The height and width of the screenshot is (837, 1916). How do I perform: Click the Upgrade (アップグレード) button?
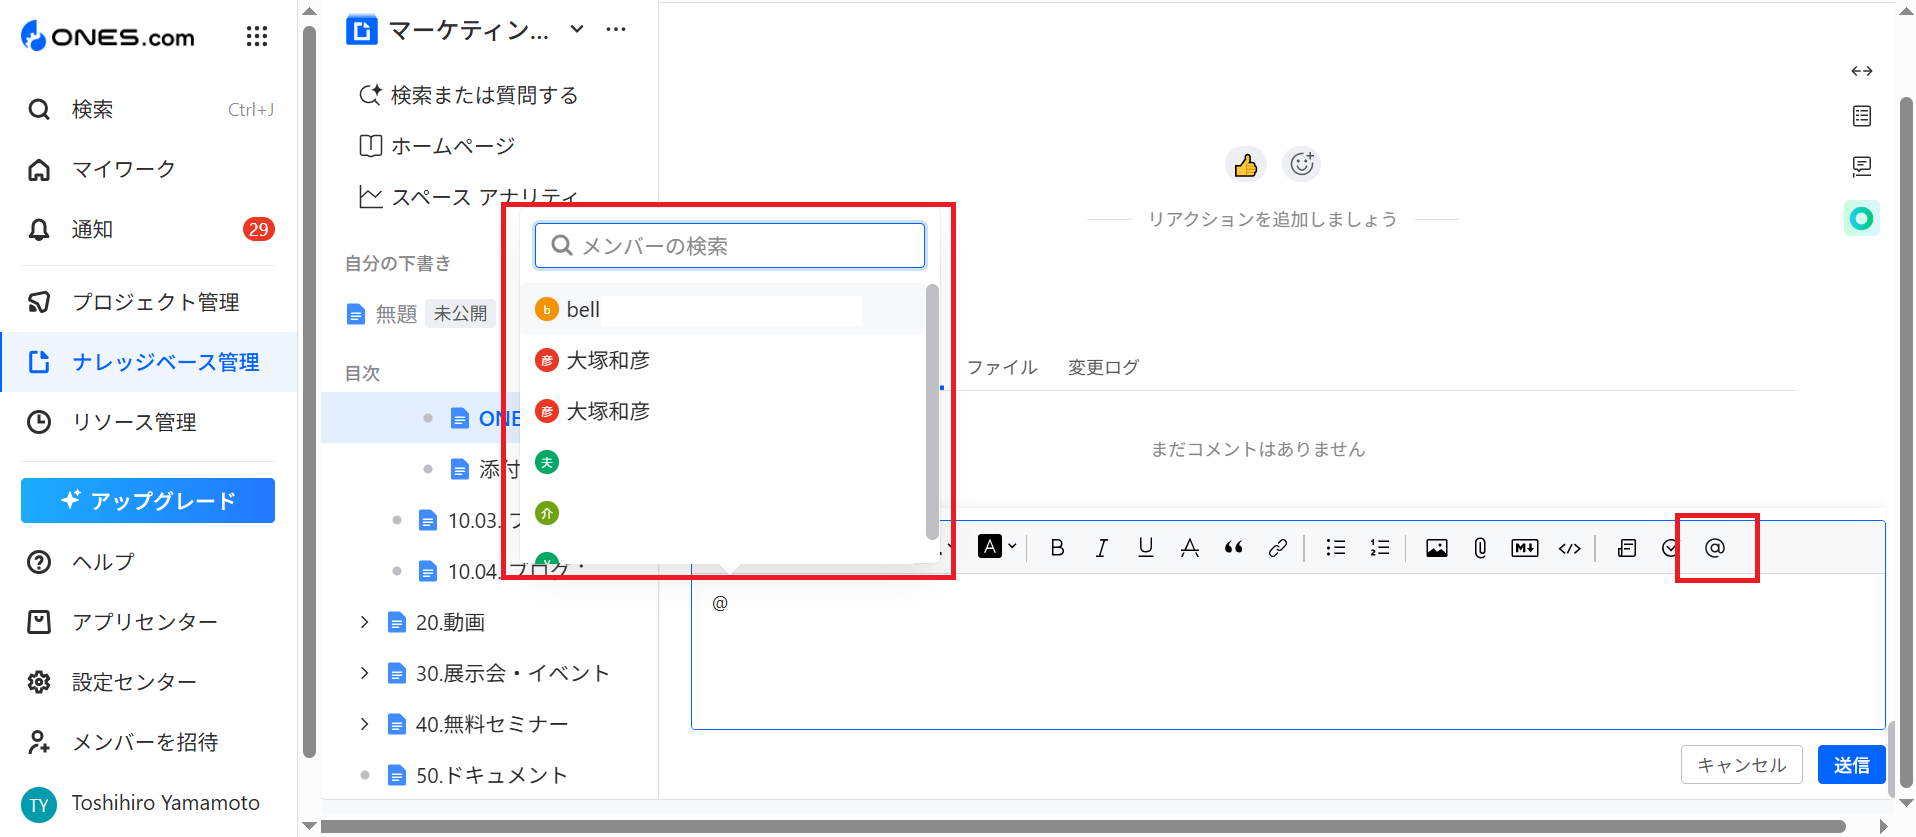pos(148,500)
